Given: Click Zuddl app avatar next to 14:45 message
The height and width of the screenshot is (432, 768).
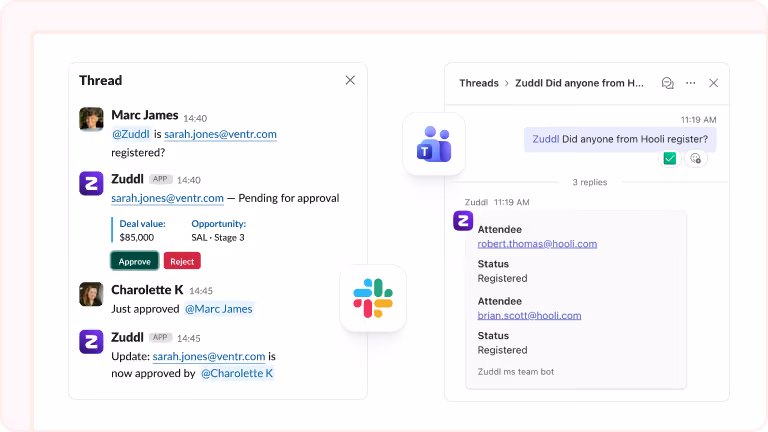Looking at the screenshot, I should [x=91, y=341].
